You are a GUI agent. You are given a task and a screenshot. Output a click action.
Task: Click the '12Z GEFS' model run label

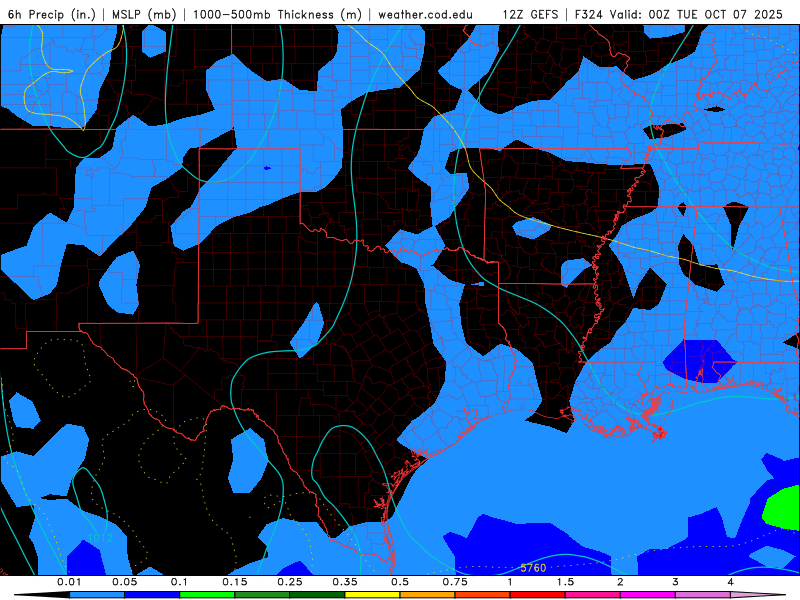[530, 14]
